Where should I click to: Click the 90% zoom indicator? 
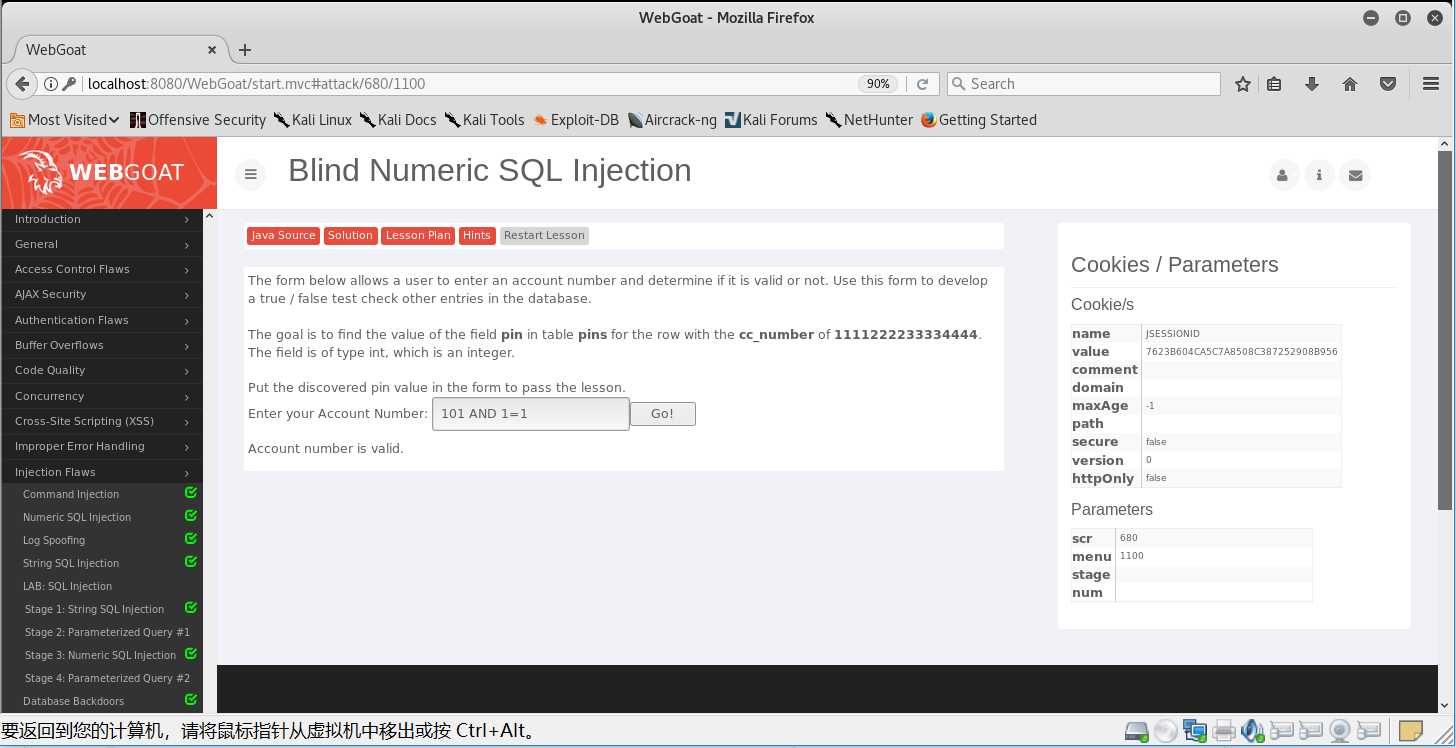point(878,84)
